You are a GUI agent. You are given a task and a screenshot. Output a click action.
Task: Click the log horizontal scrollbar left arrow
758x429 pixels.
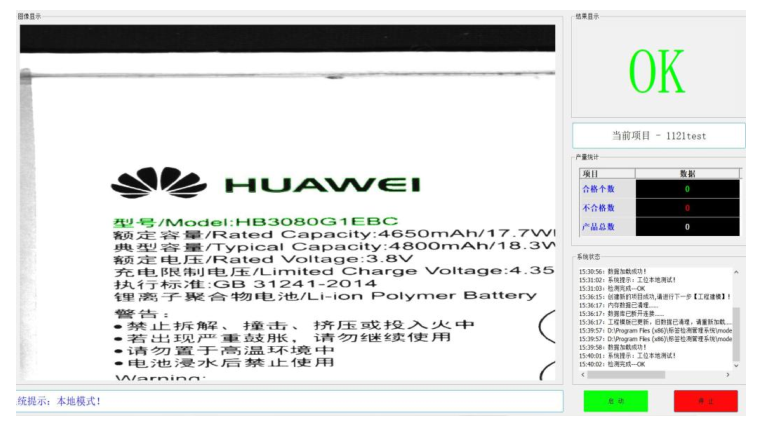tap(583, 375)
